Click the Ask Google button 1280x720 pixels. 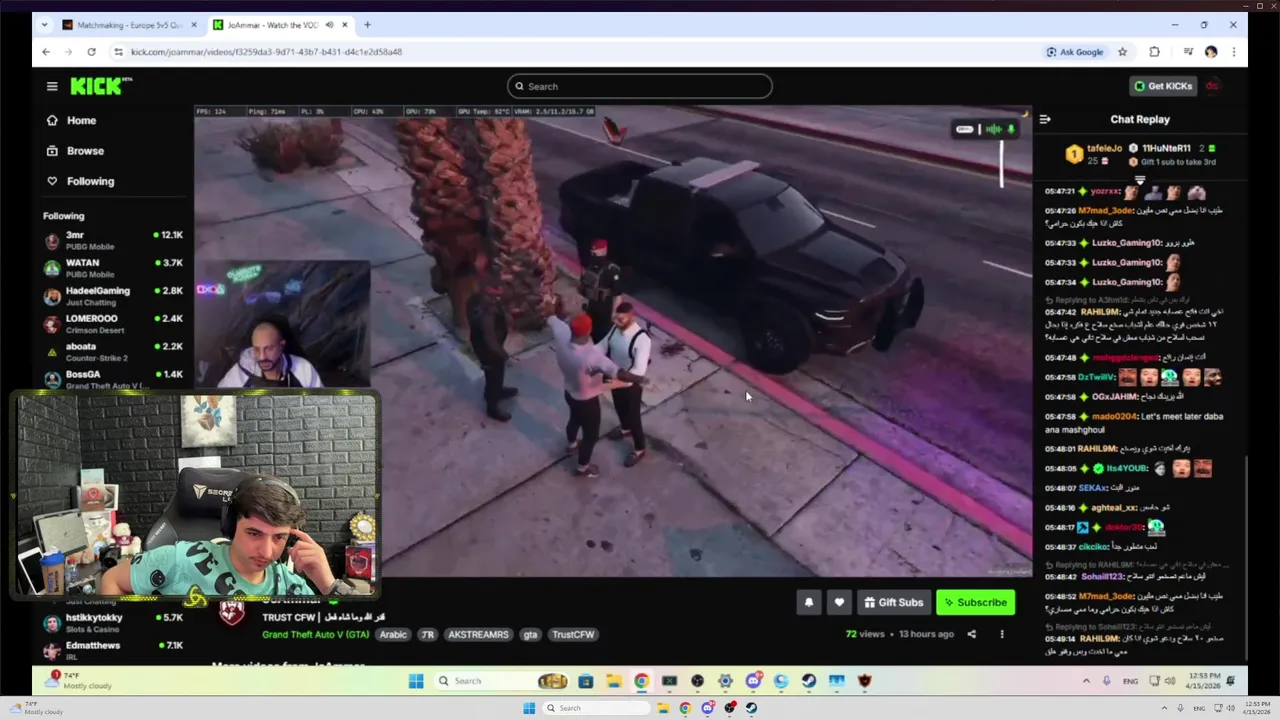click(x=1075, y=52)
